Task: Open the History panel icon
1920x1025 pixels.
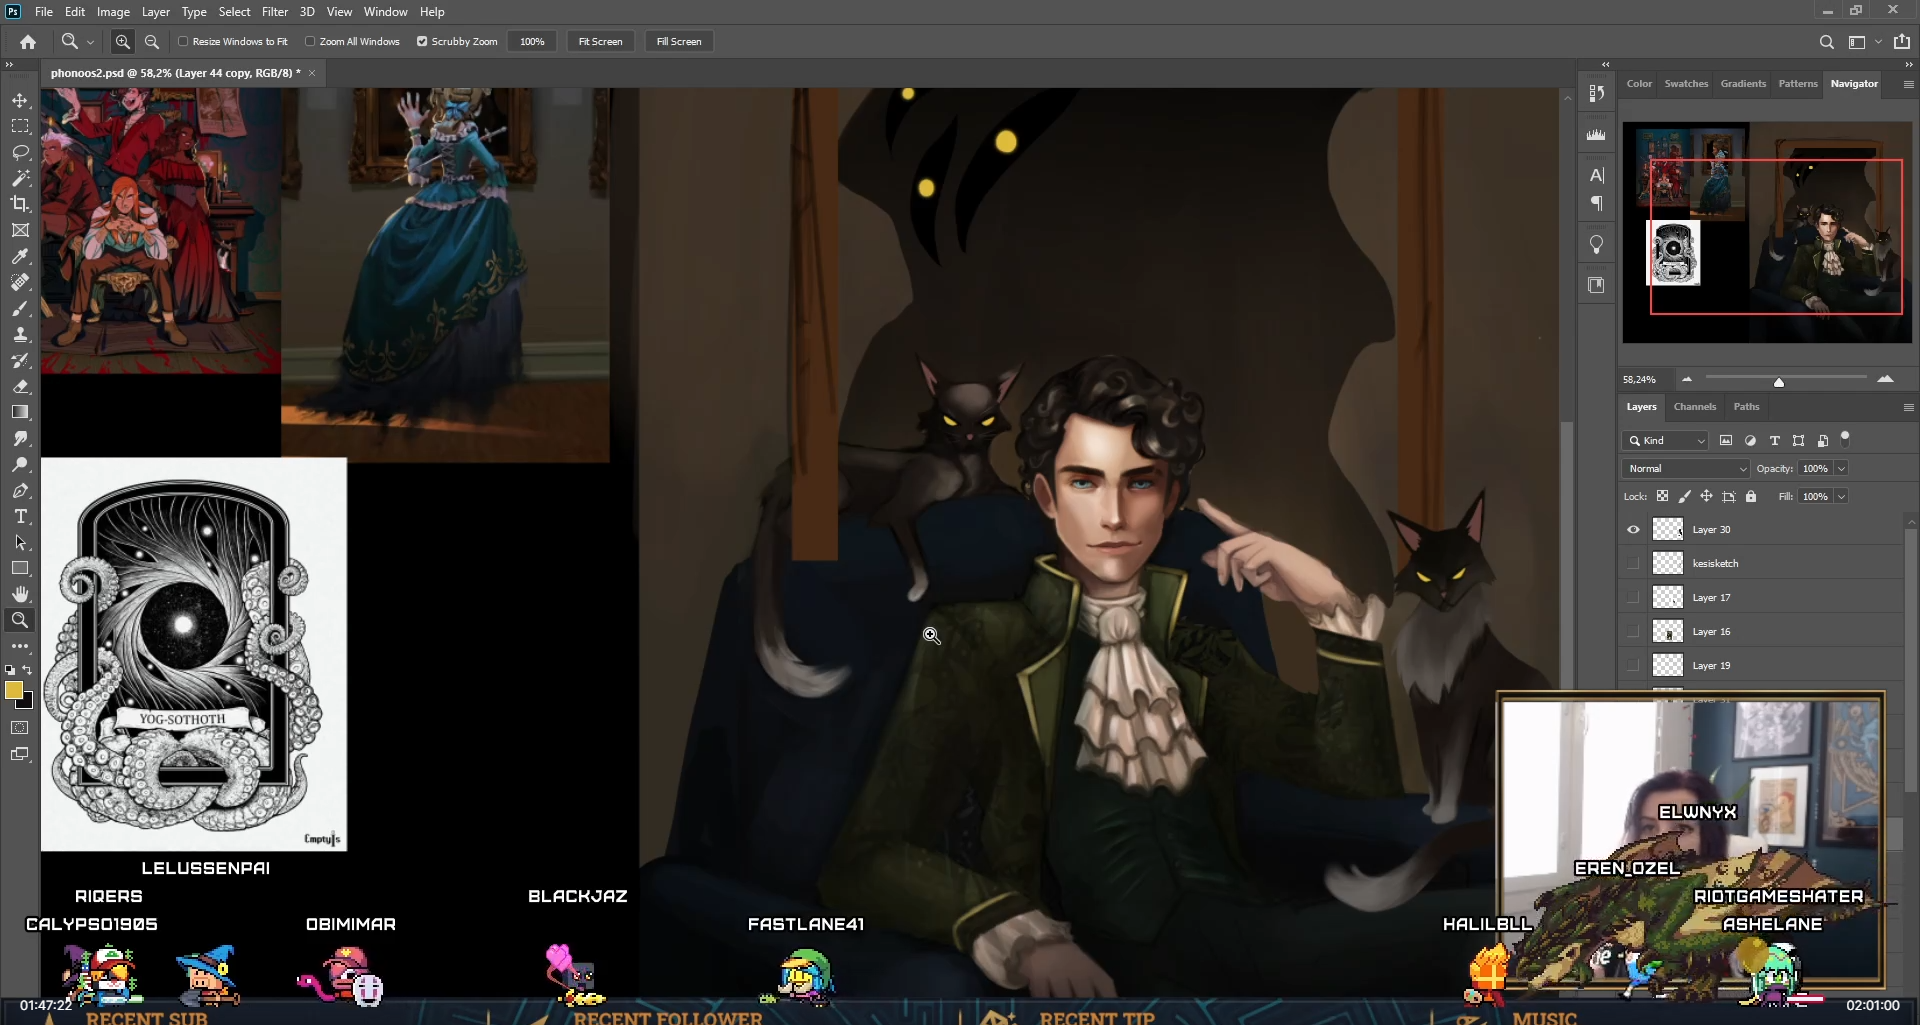Action: click(x=1596, y=93)
